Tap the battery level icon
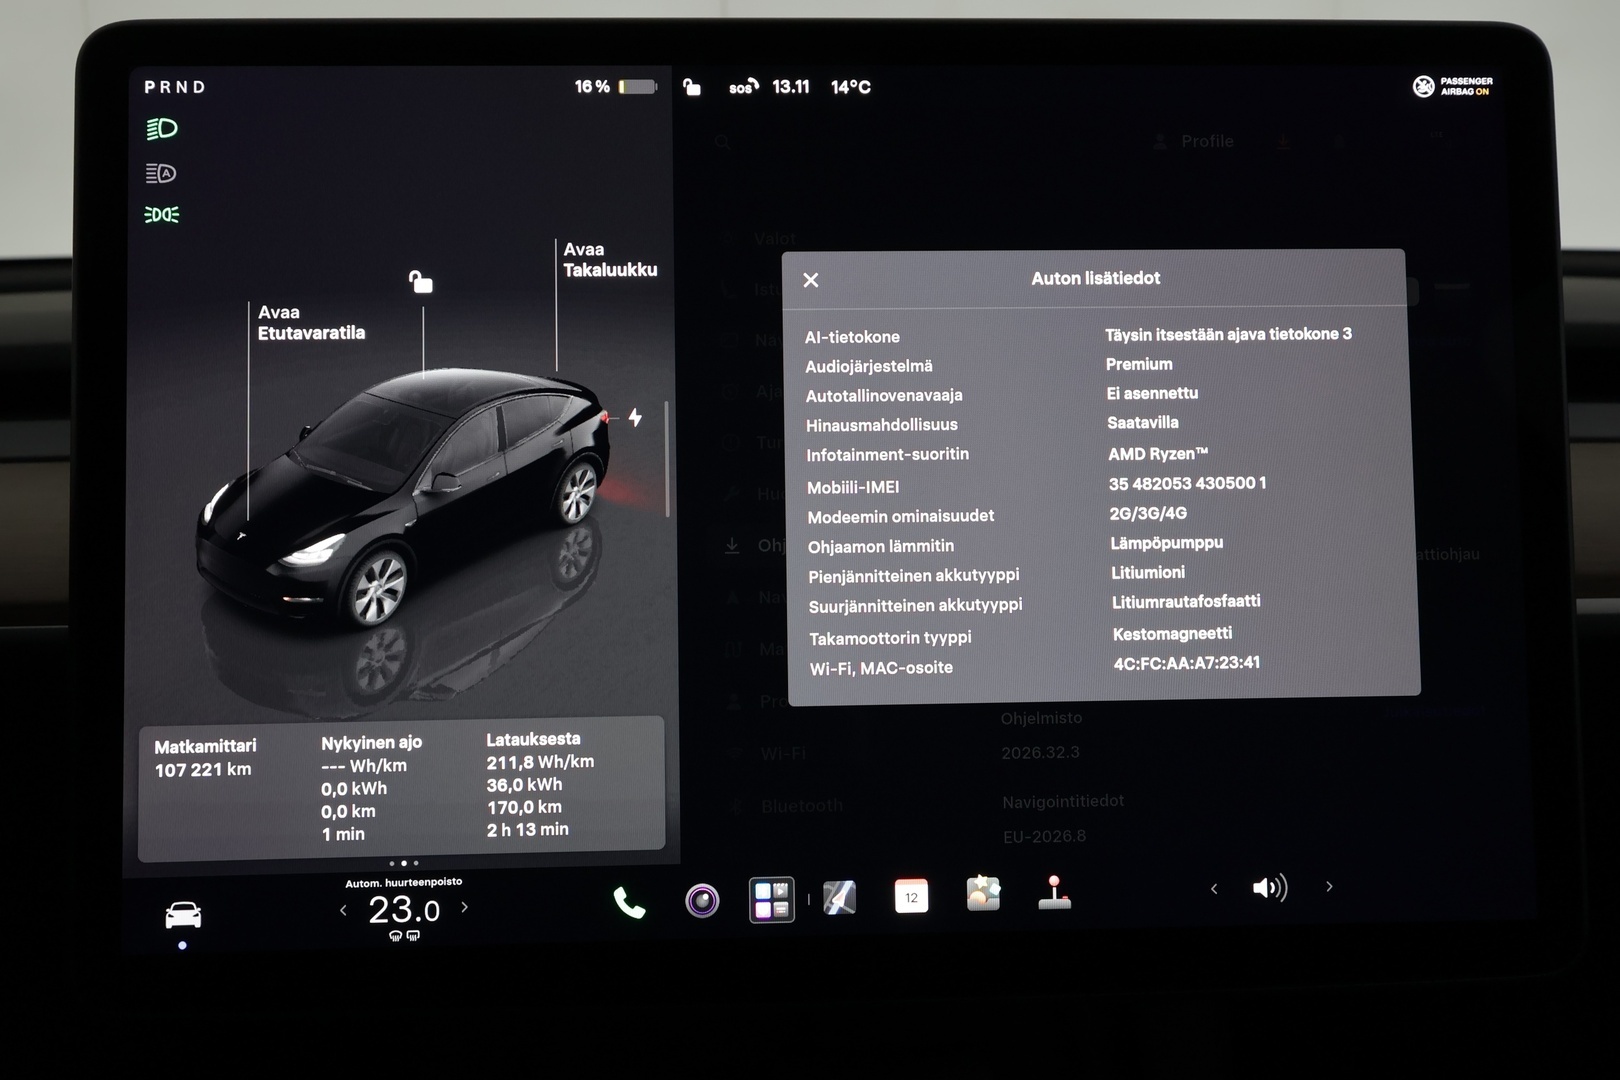 [x=637, y=87]
